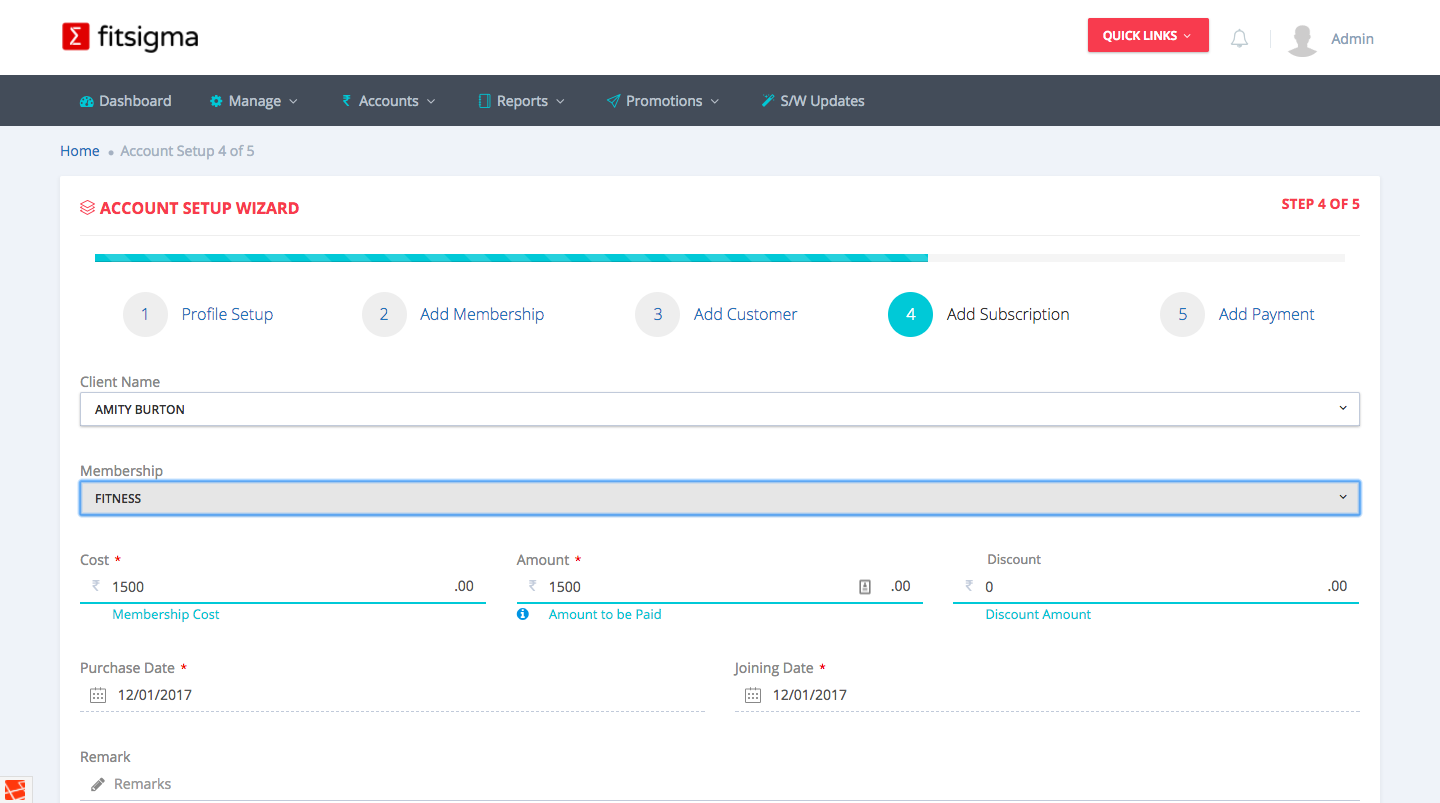Open the Manage menu
Screen dimensions: 1440x803
254,101
